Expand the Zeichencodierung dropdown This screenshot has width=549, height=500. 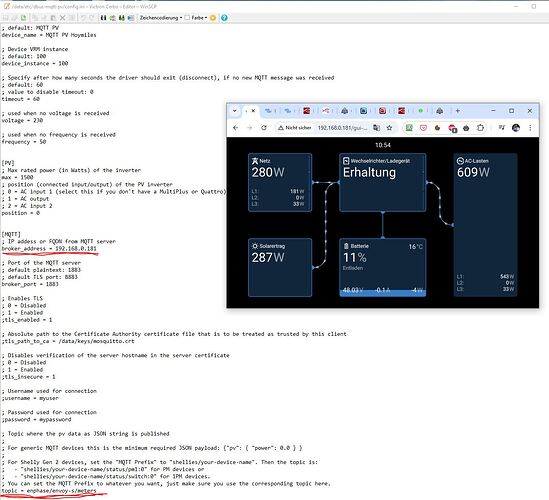161,18
